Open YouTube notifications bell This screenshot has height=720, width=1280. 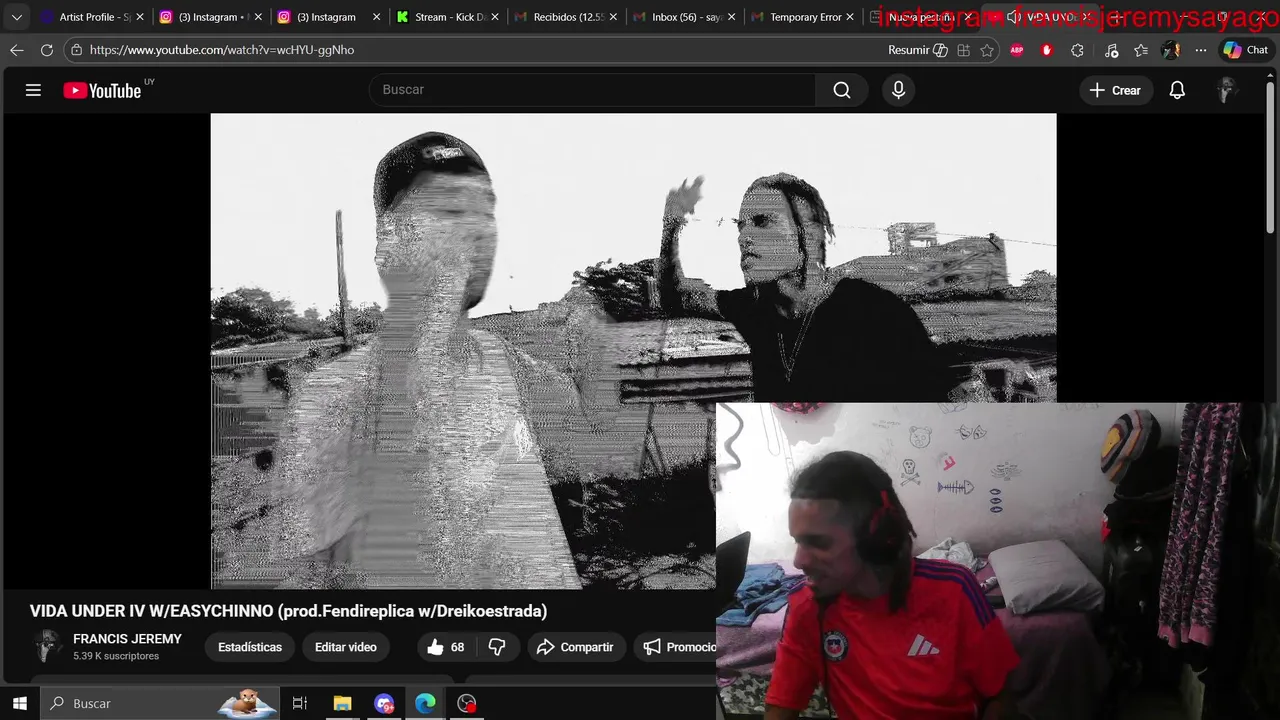tap(1177, 90)
